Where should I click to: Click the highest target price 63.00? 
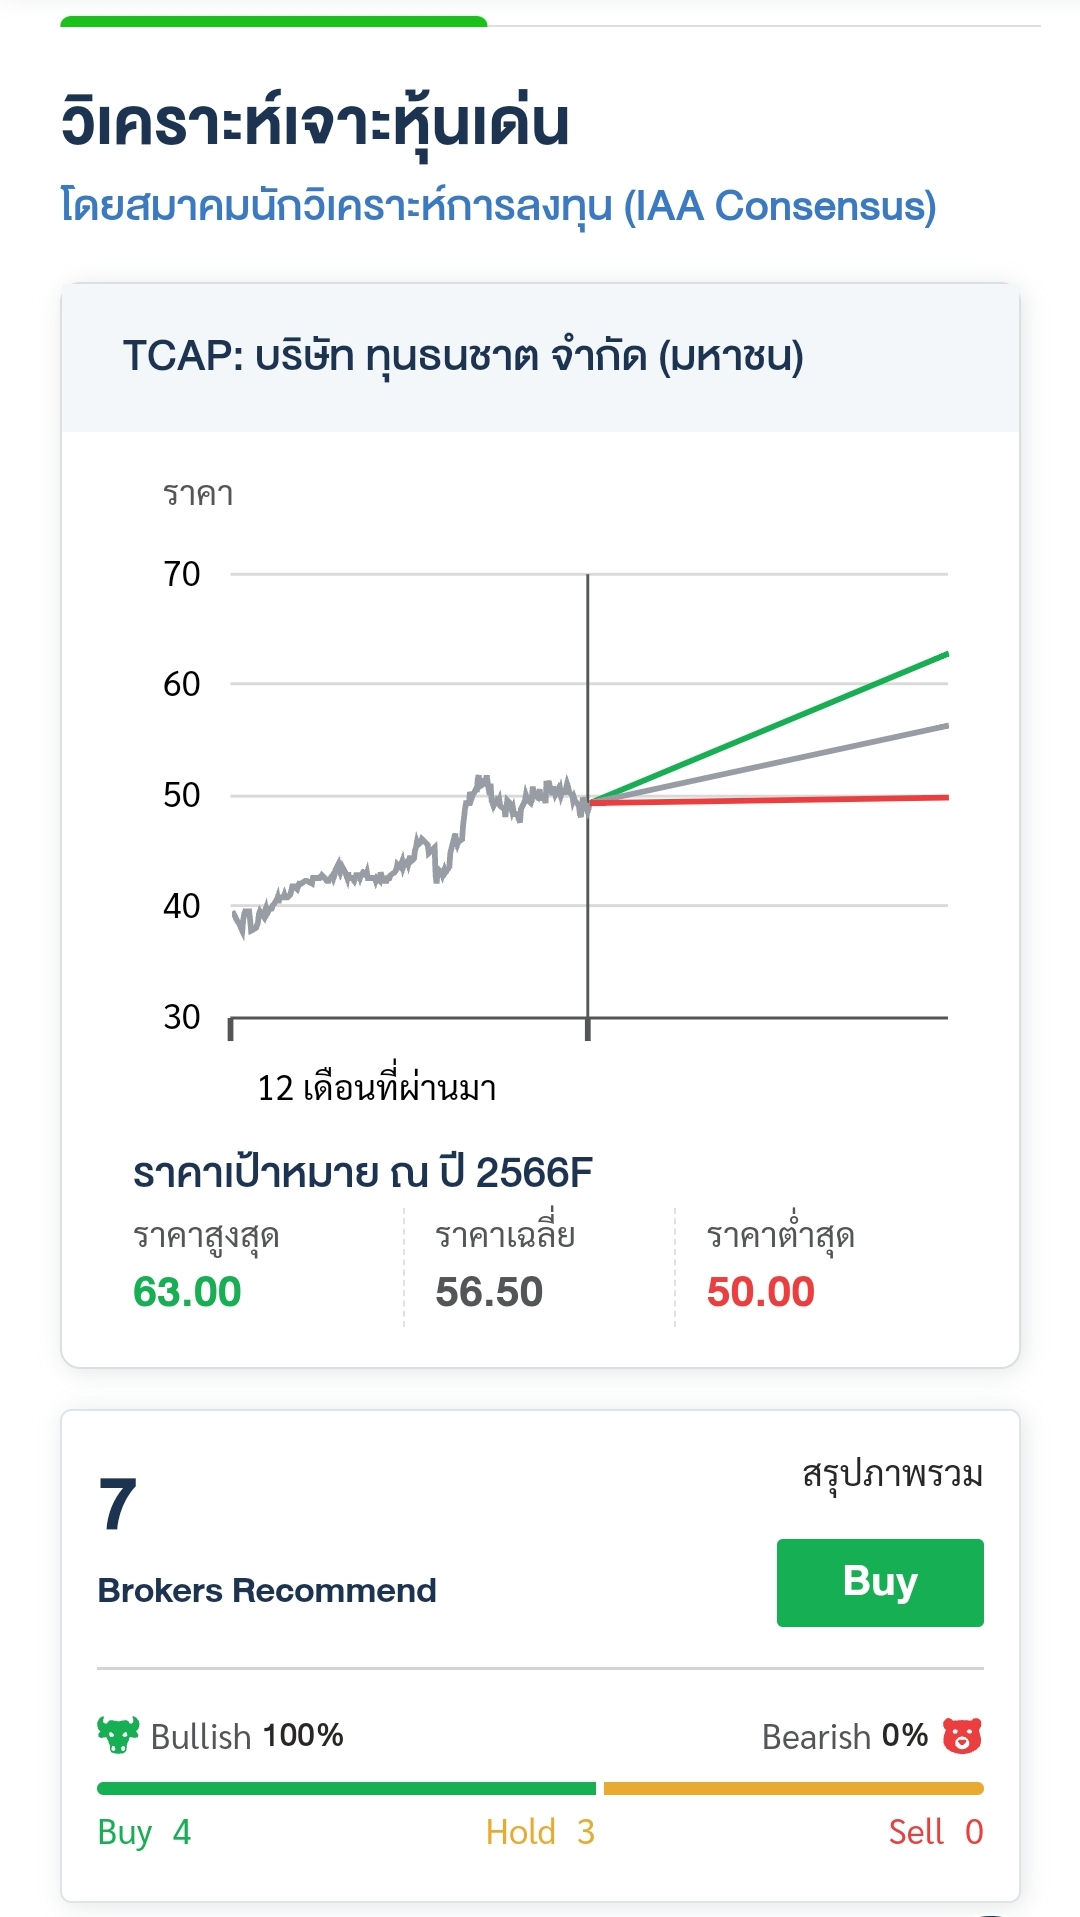click(x=187, y=1292)
